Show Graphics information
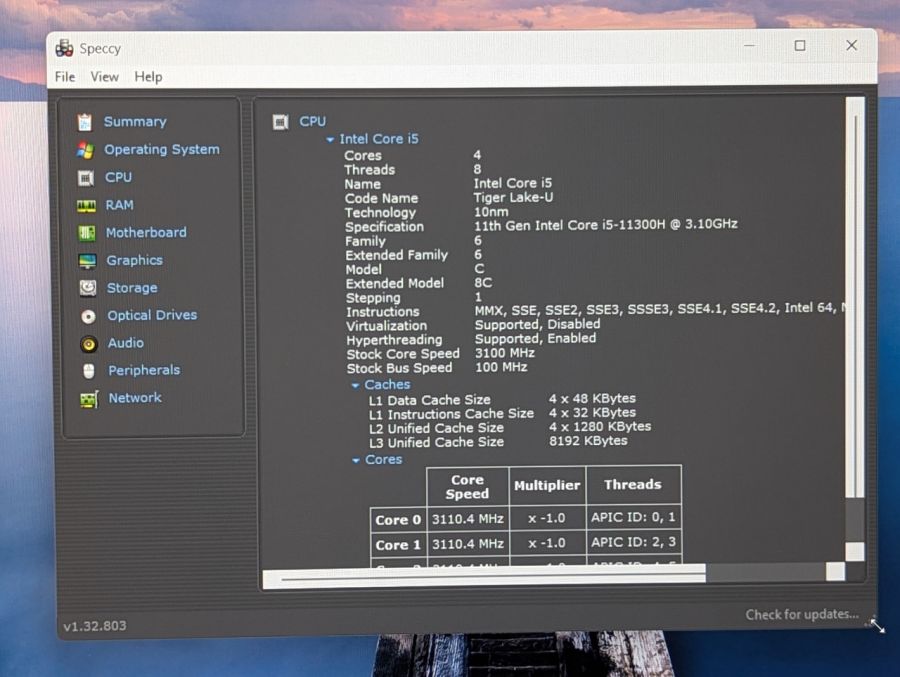This screenshot has width=900, height=677. (135, 260)
